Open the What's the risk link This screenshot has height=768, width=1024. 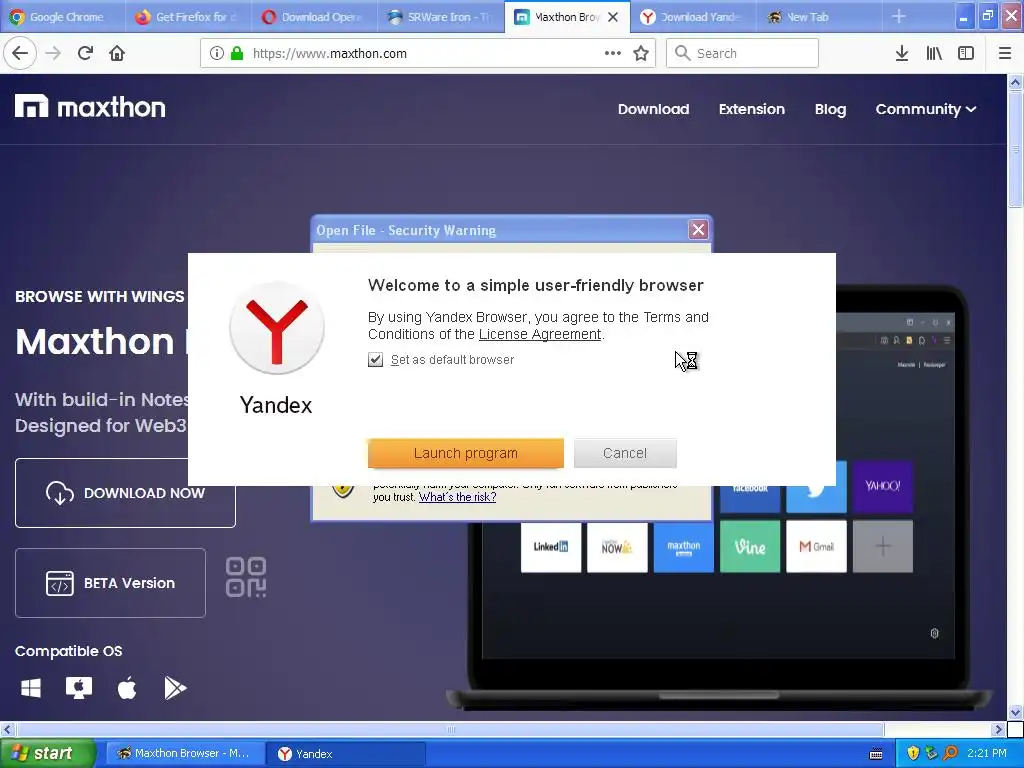point(457,497)
